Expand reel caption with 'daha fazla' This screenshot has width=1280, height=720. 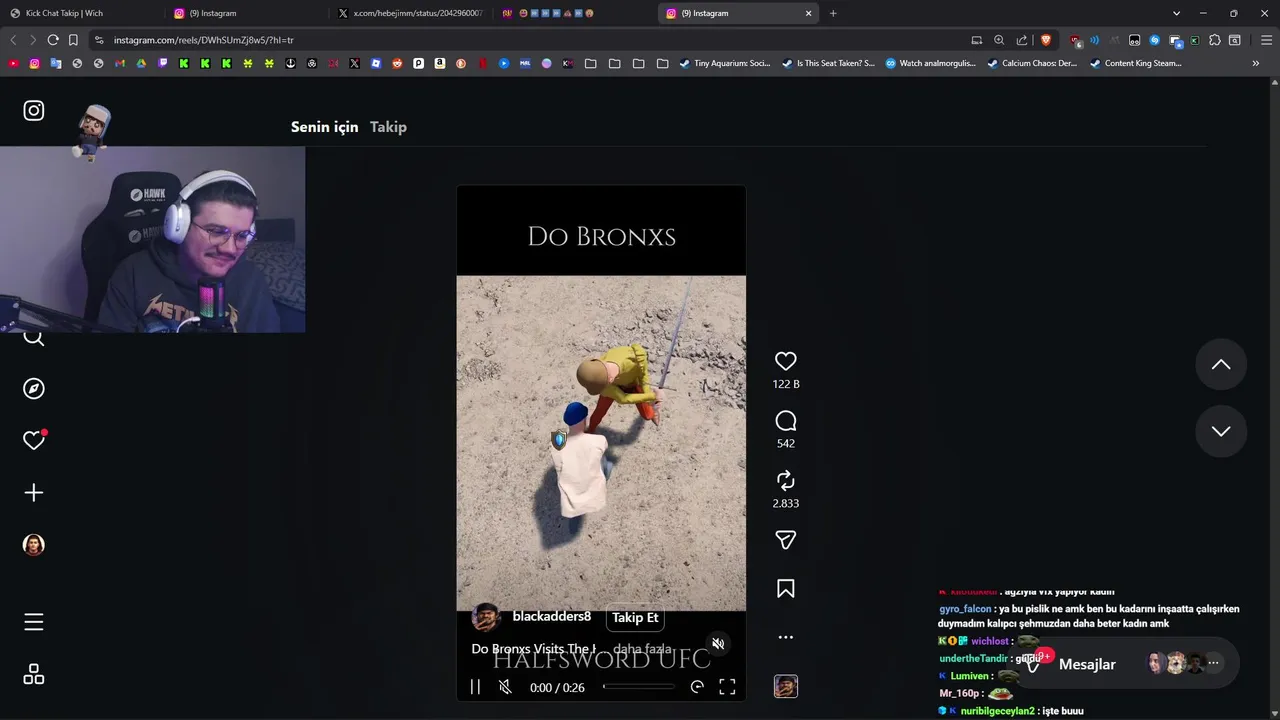pos(642,649)
